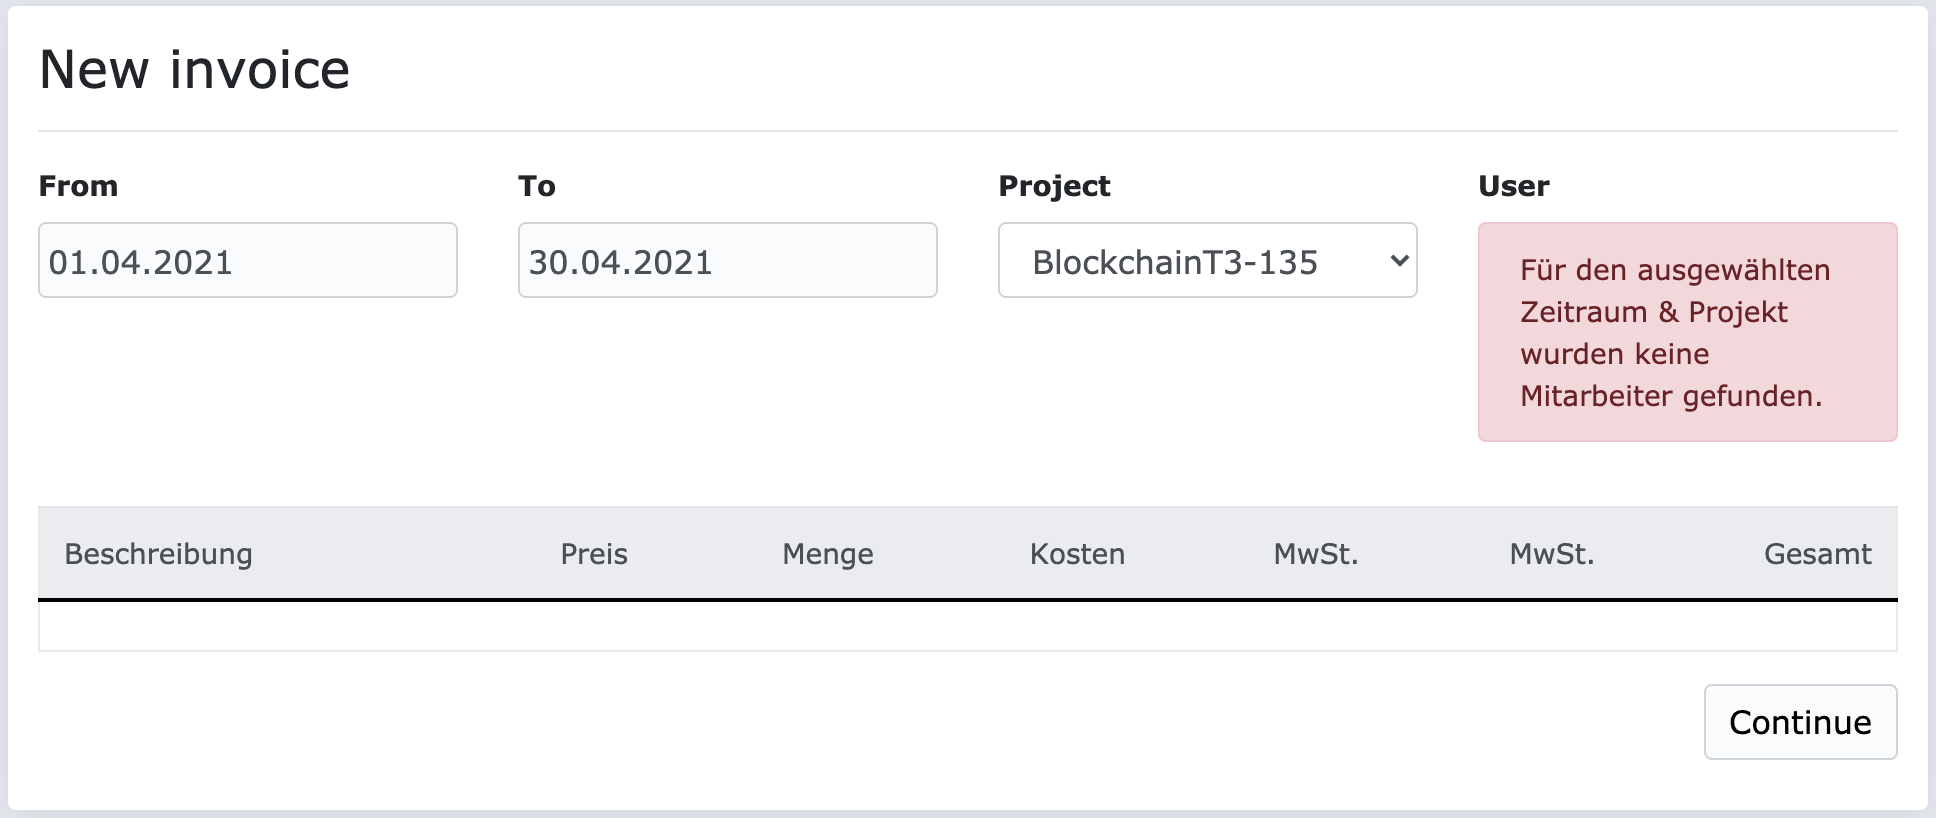Screen dimensions: 1936x818
Task: Click the Gesamt column header
Action: coord(1817,554)
